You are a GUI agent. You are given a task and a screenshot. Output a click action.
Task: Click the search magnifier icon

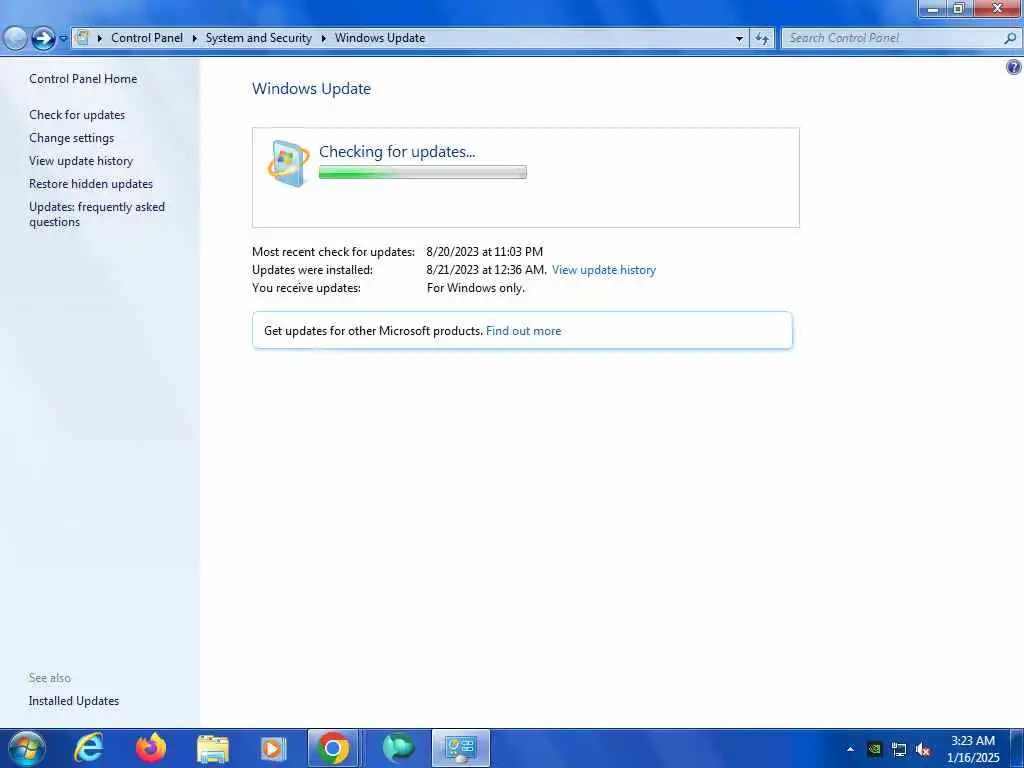pyautogui.click(x=1010, y=38)
